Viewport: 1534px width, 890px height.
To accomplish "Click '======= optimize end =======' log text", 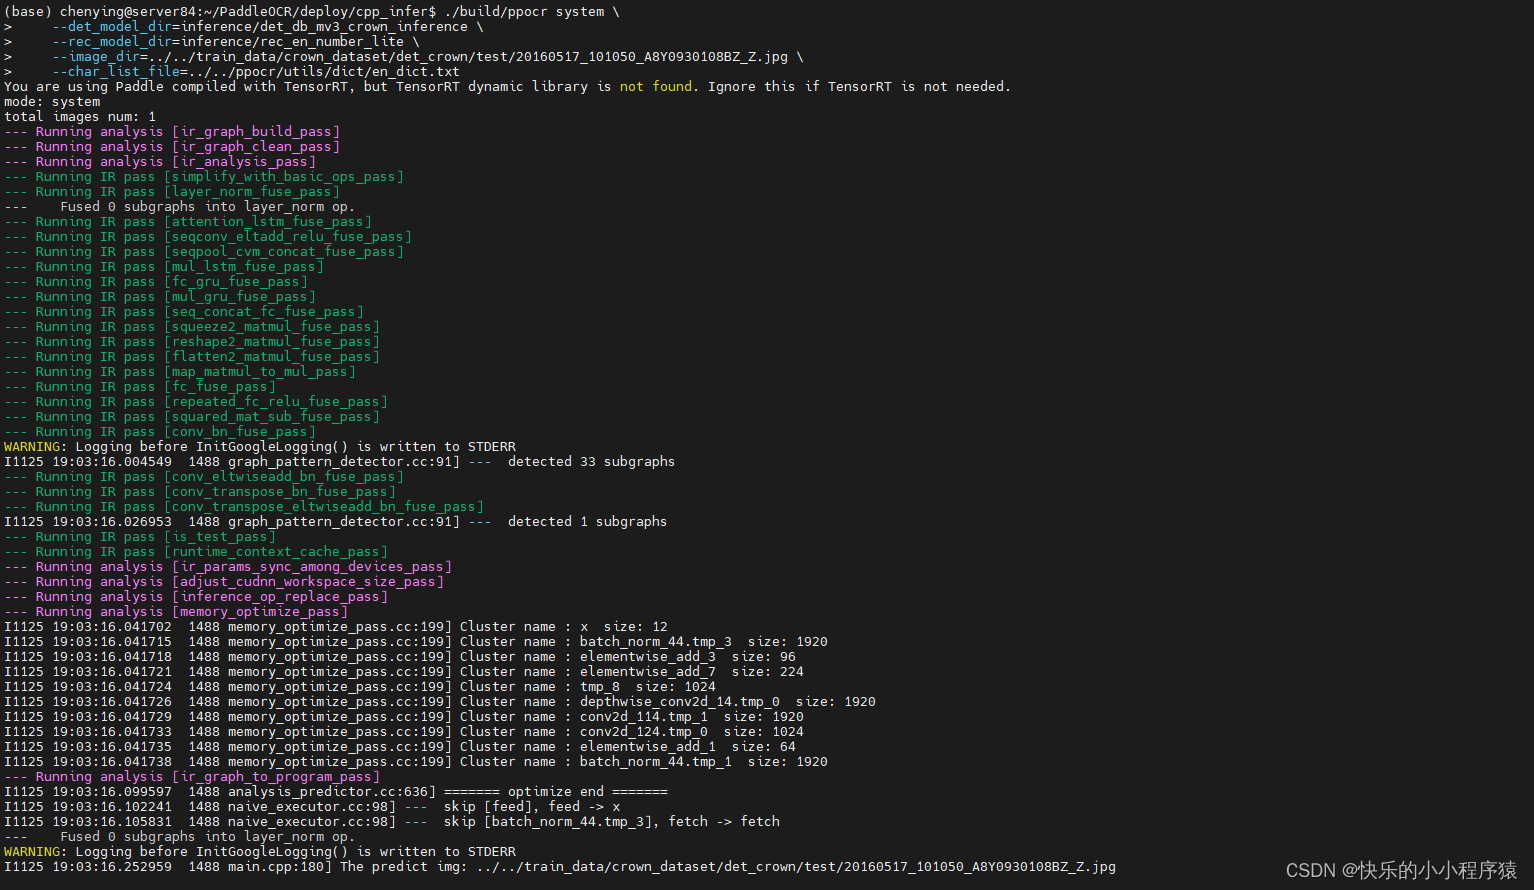I will coord(556,792).
